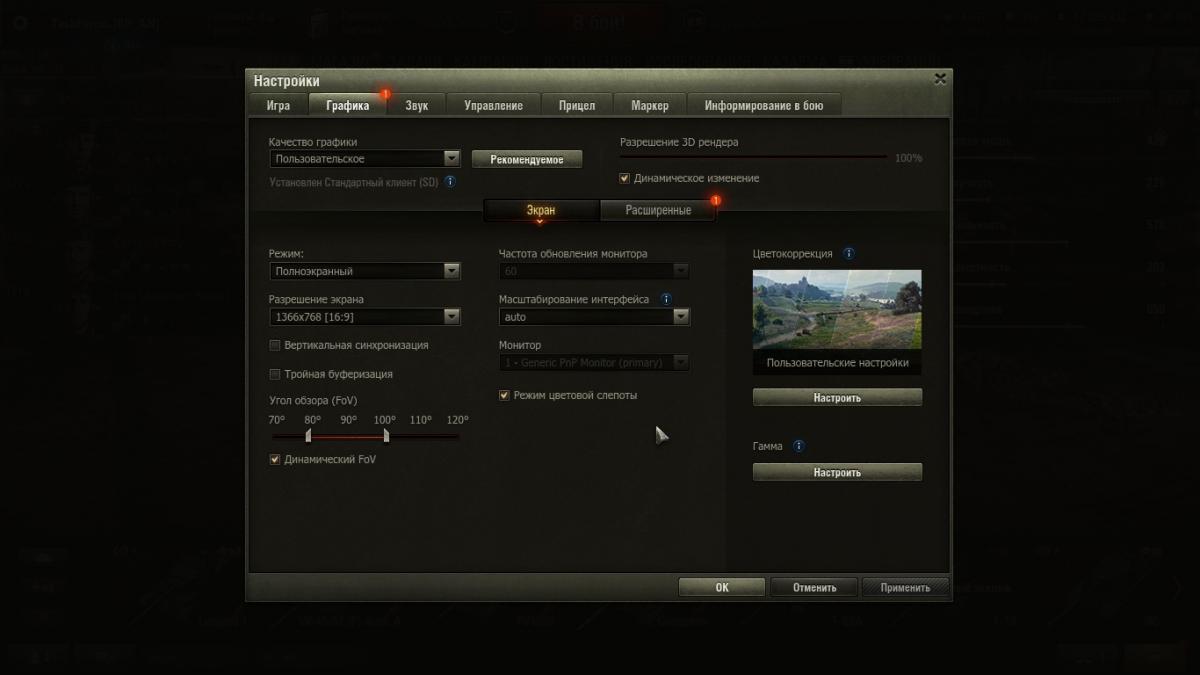Uncheck Динамический FoV option
This screenshot has width=1200, height=675.
(275, 459)
